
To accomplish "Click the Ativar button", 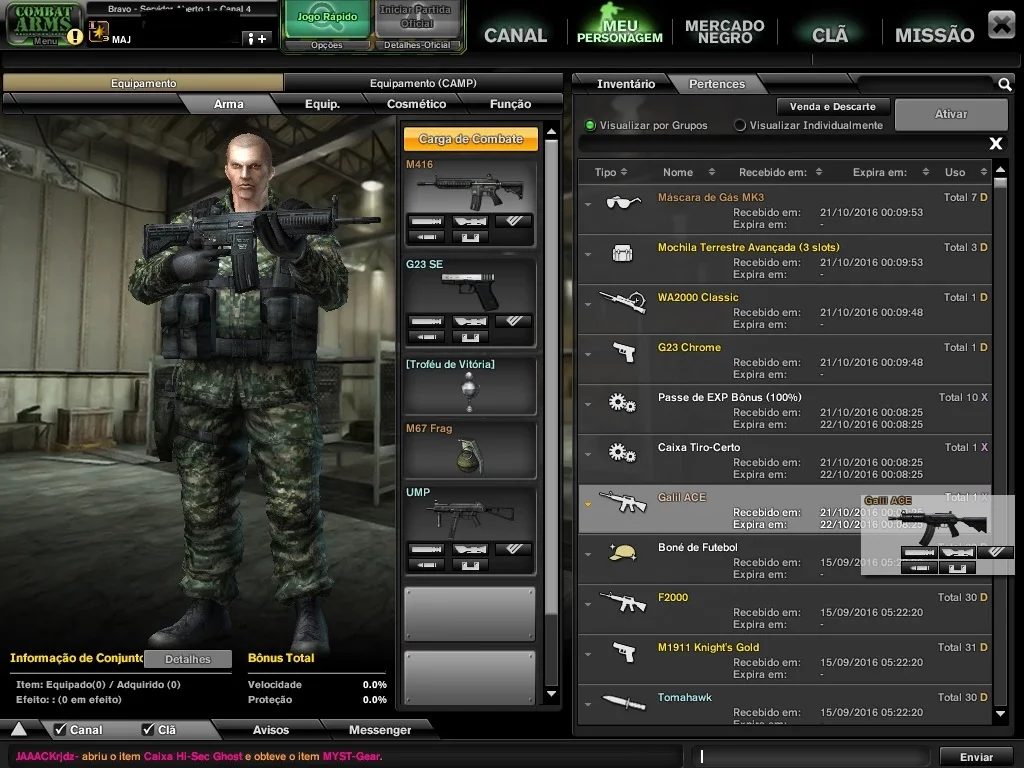I will coord(951,114).
